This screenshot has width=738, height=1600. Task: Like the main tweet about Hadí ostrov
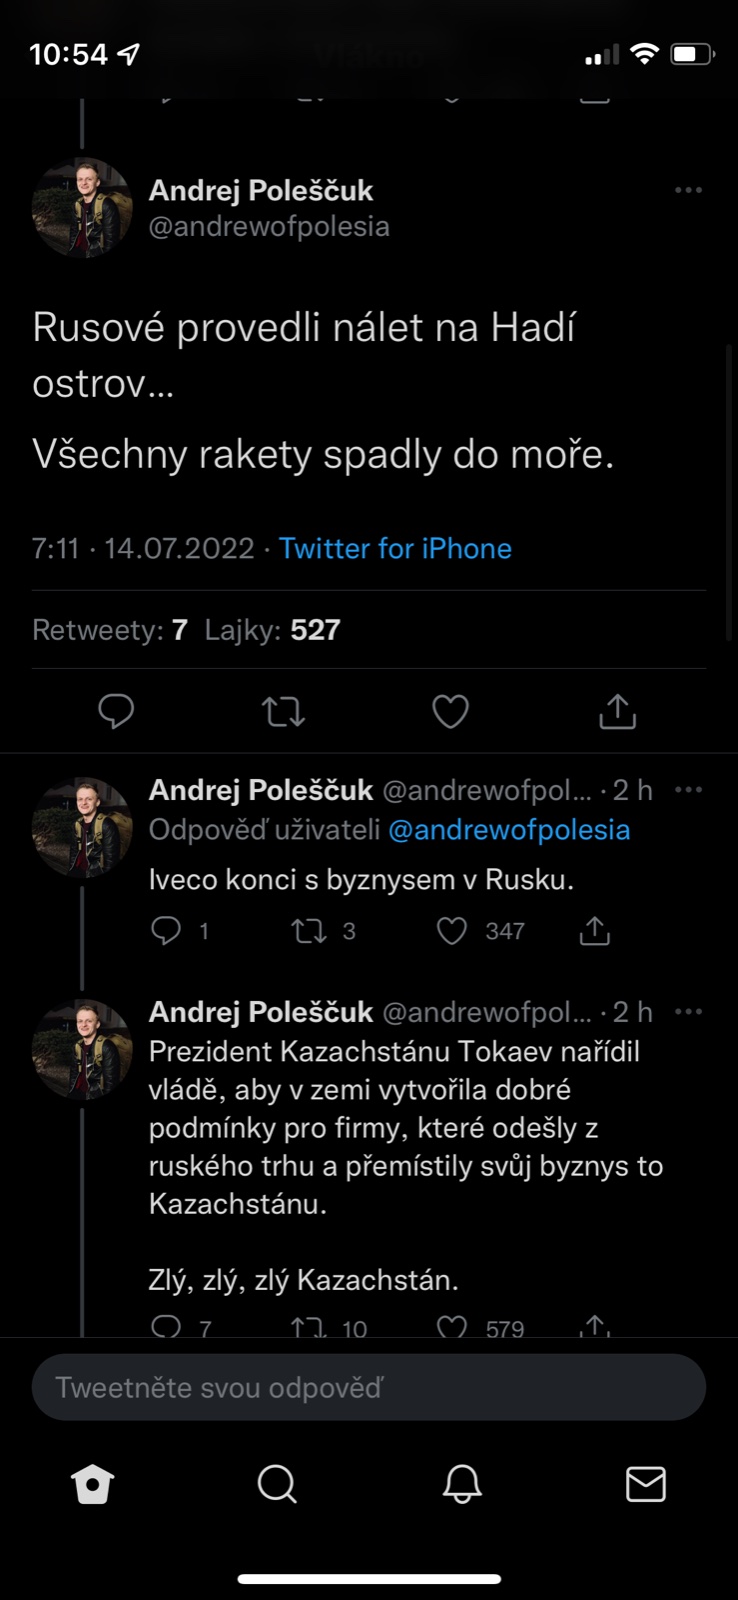click(450, 711)
